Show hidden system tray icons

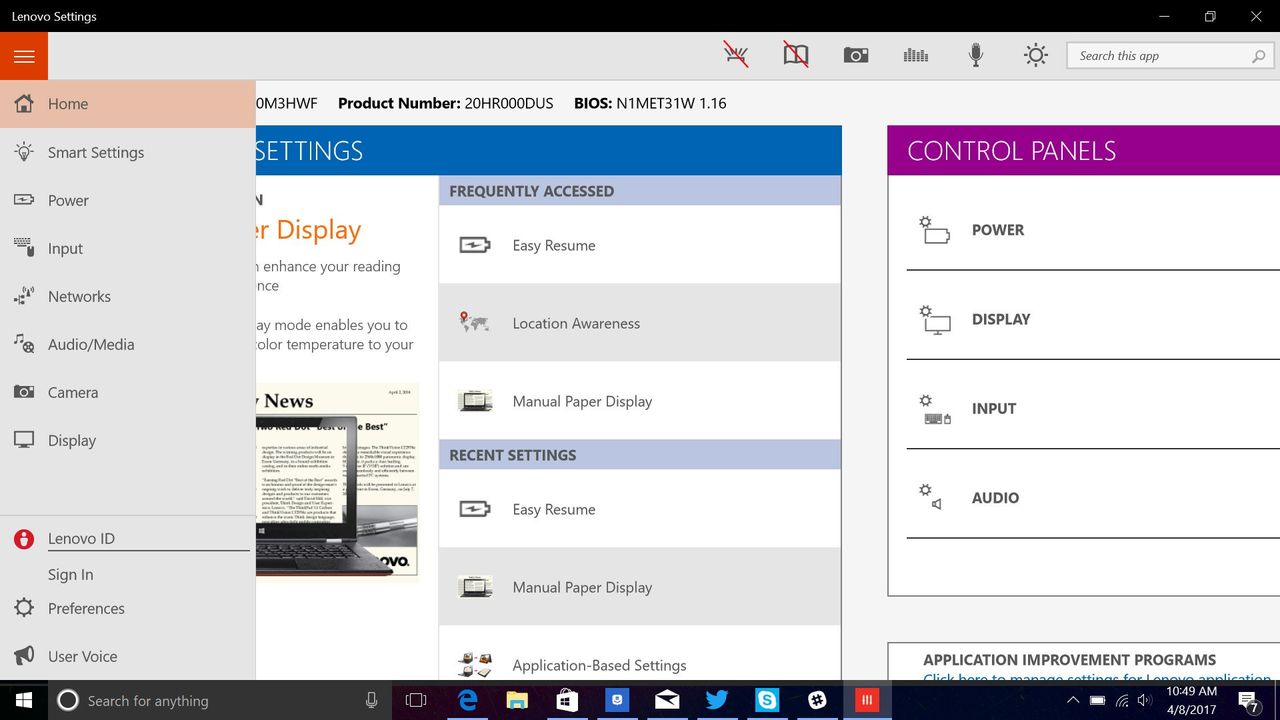[x=1073, y=700]
